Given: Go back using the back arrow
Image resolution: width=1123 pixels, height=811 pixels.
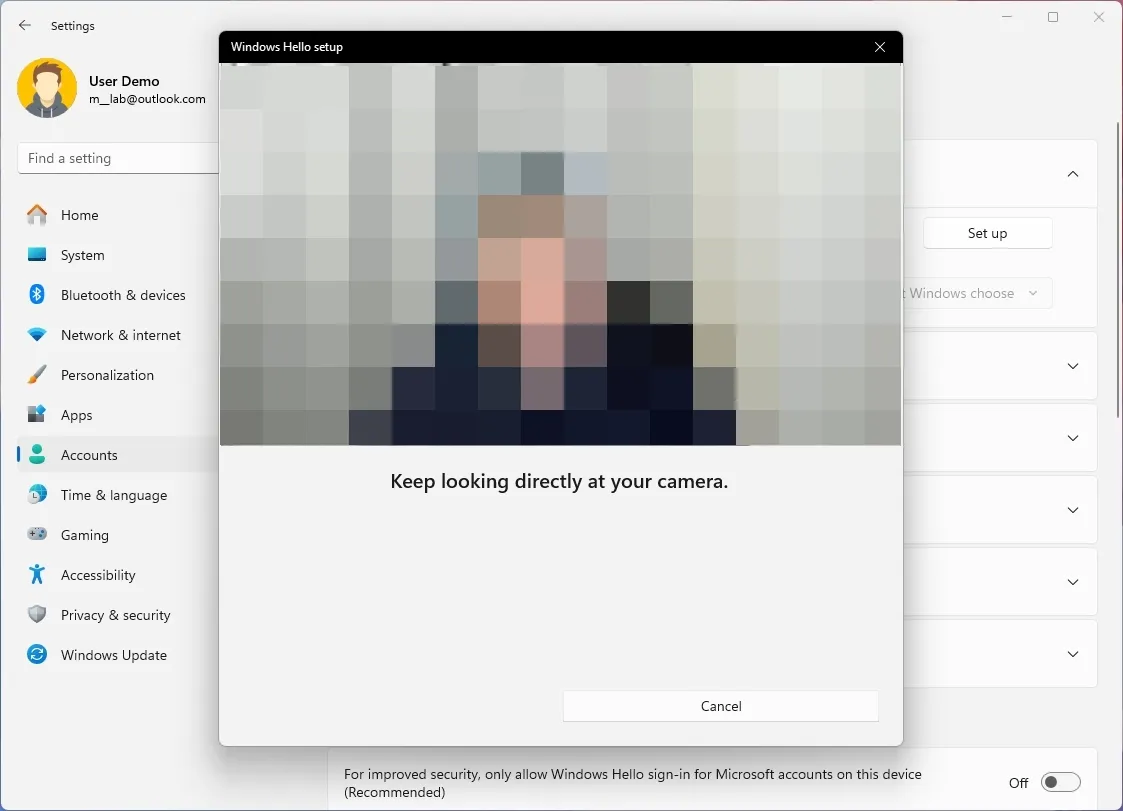Looking at the screenshot, I should click(24, 25).
